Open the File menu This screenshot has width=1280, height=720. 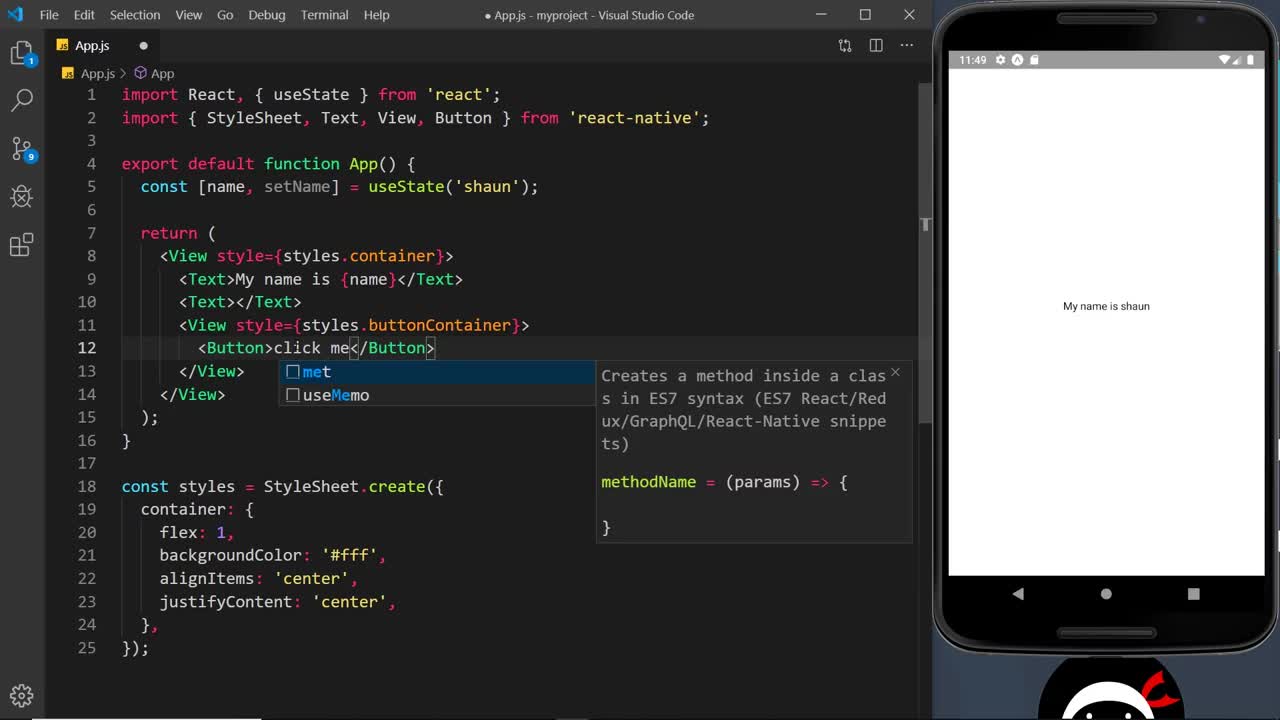pos(49,15)
